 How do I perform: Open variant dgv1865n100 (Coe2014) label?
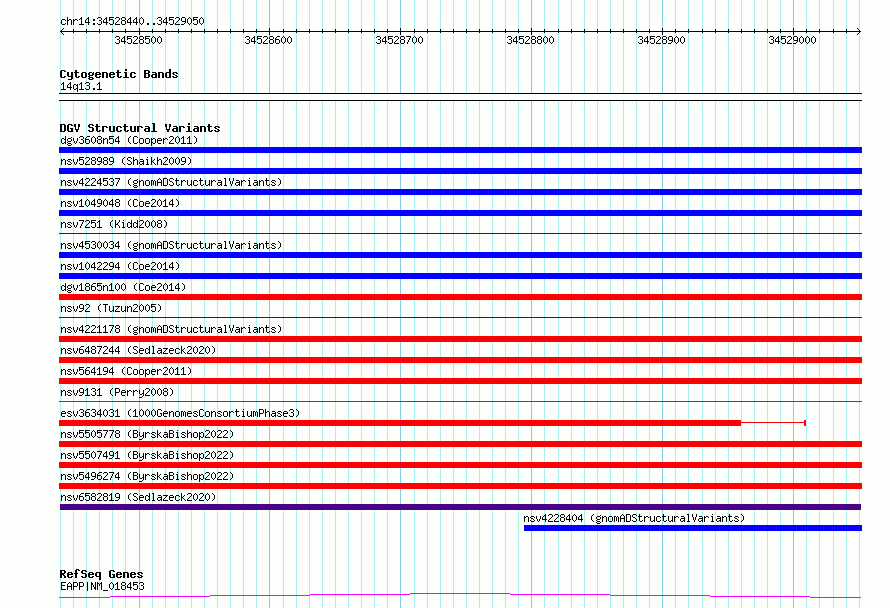(x=123, y=287)
